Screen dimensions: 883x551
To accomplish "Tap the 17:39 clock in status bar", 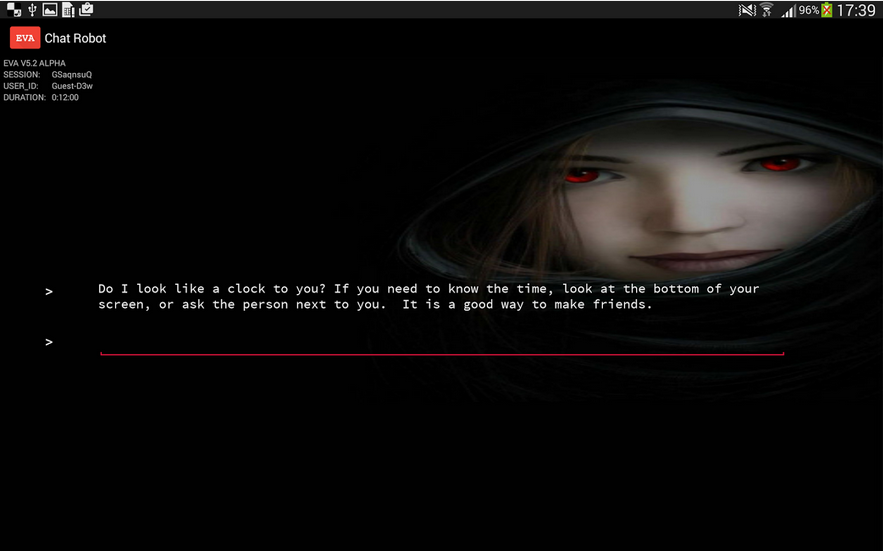I will (x=856, y=10).
